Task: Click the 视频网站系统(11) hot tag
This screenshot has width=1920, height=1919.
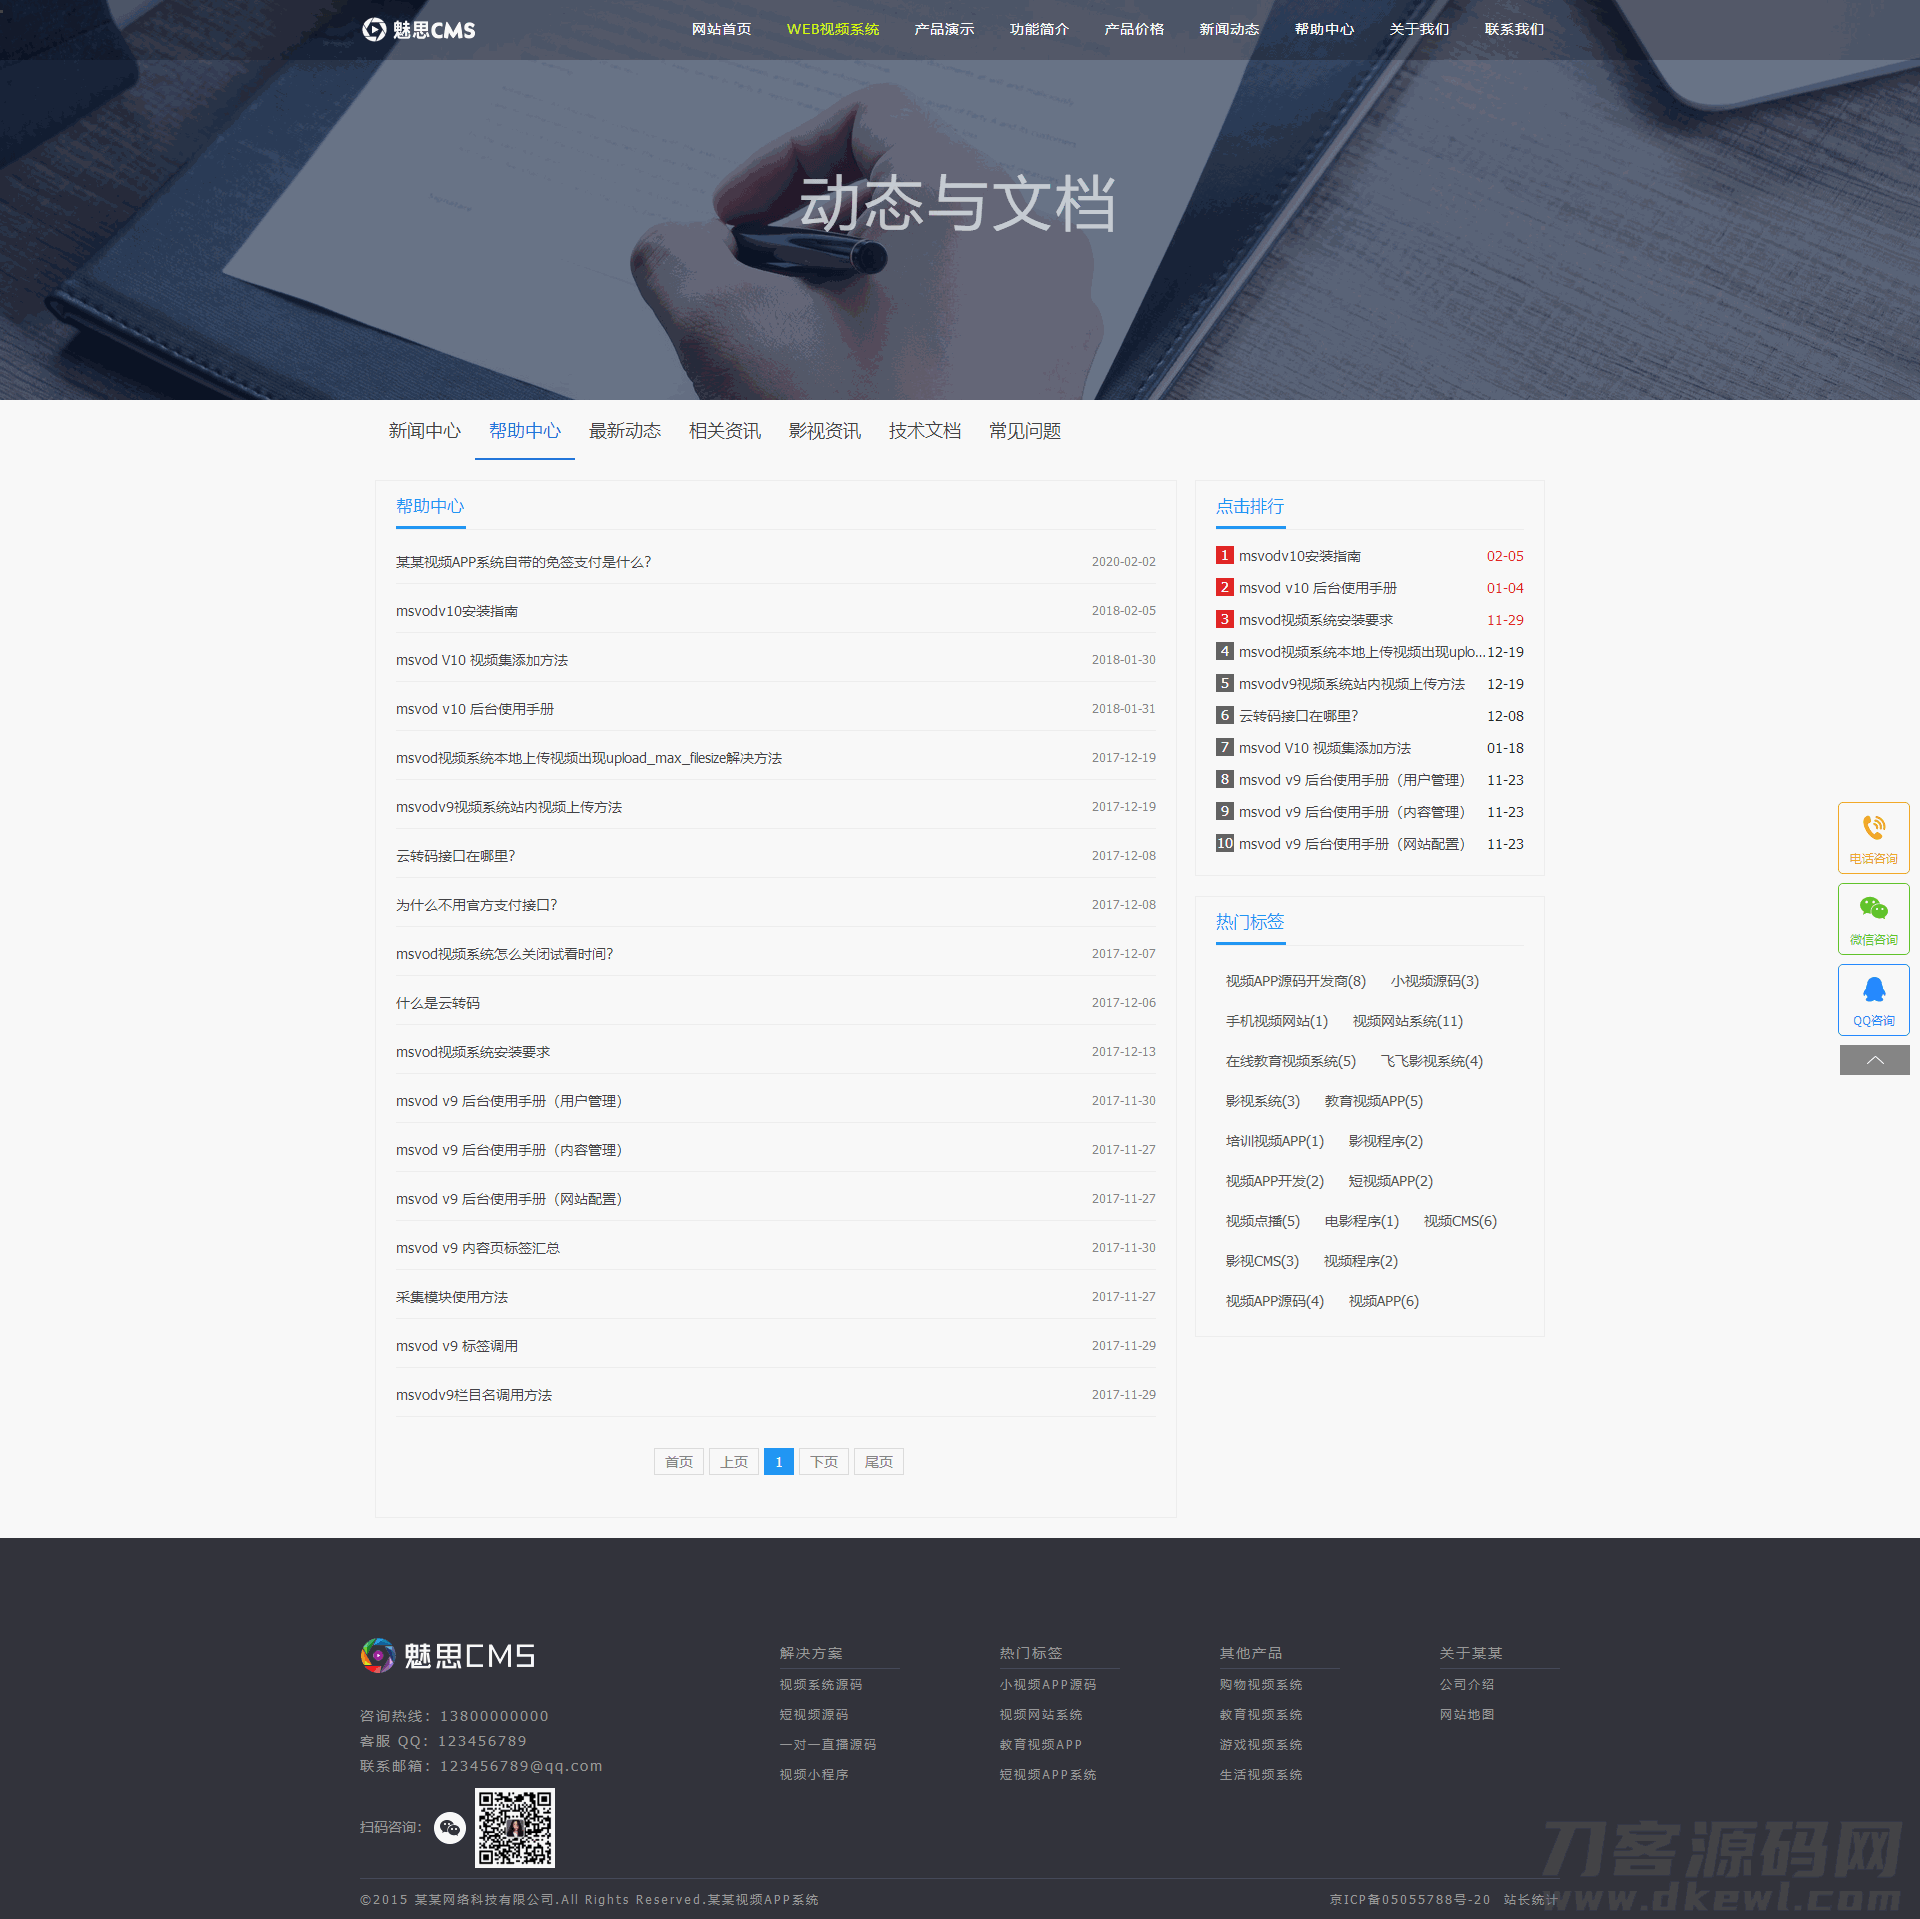Action: pos(1407,1021)
